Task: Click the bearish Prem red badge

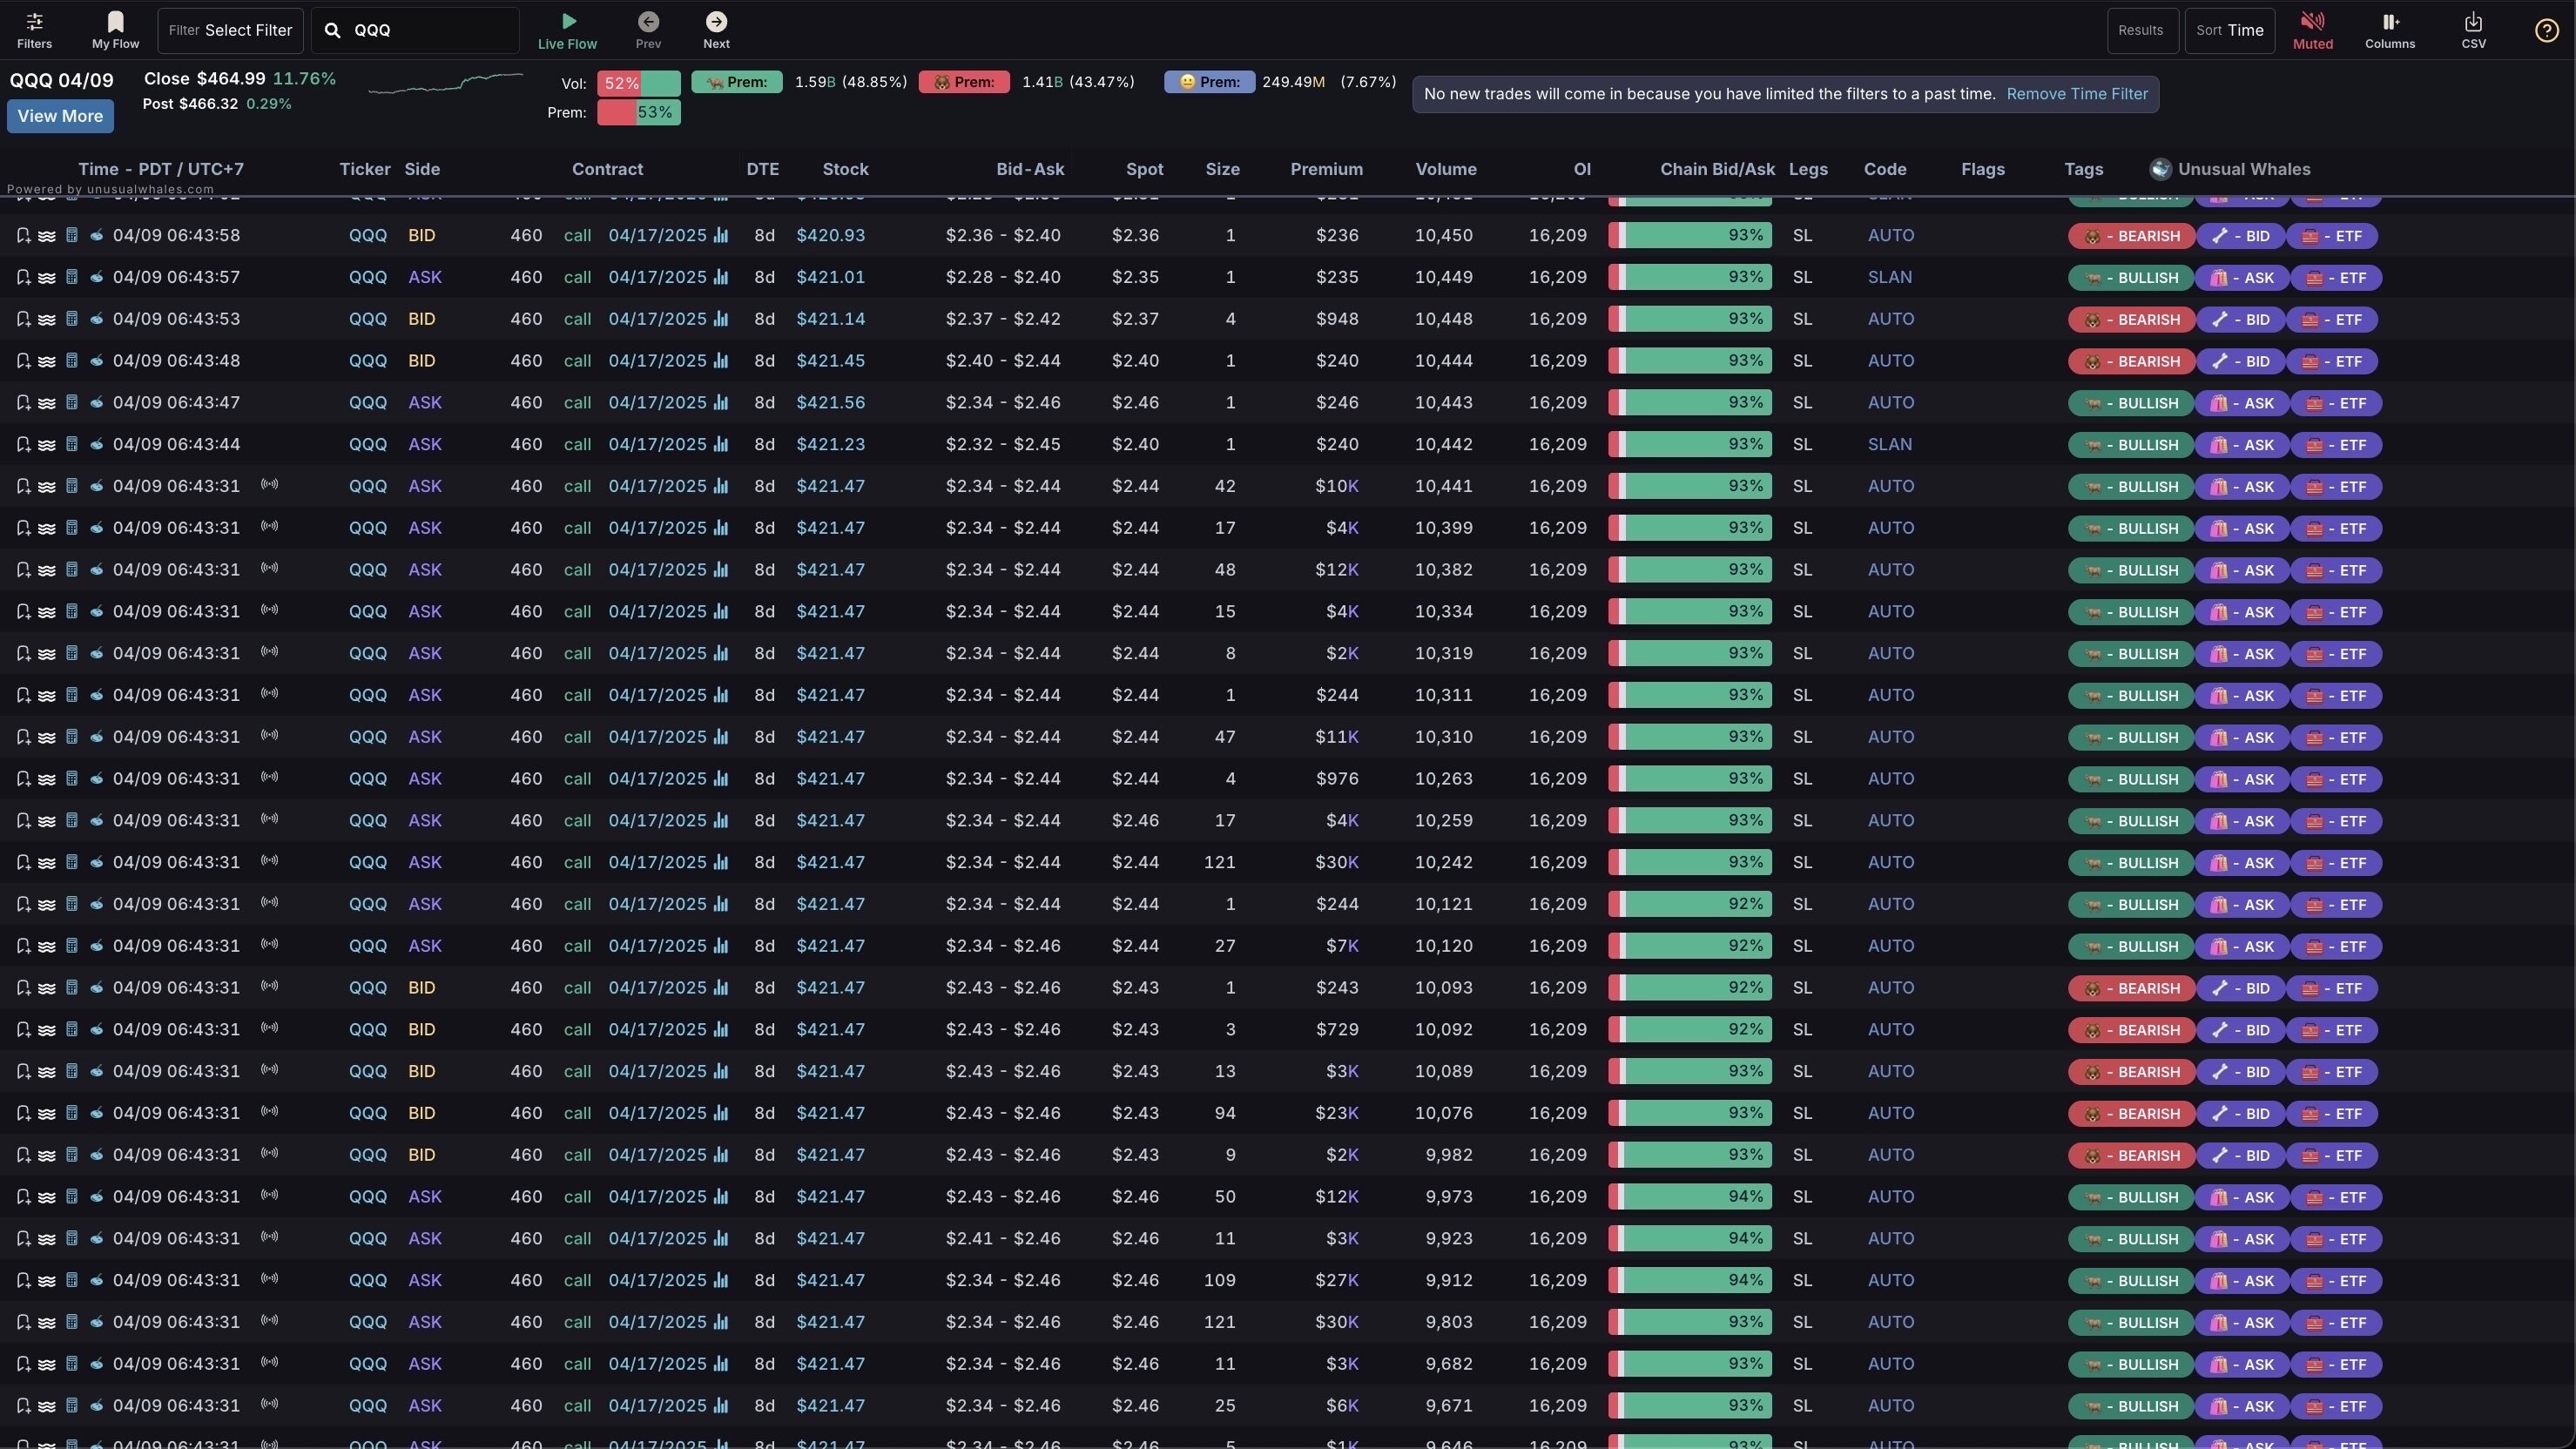Action: point(964,82)
